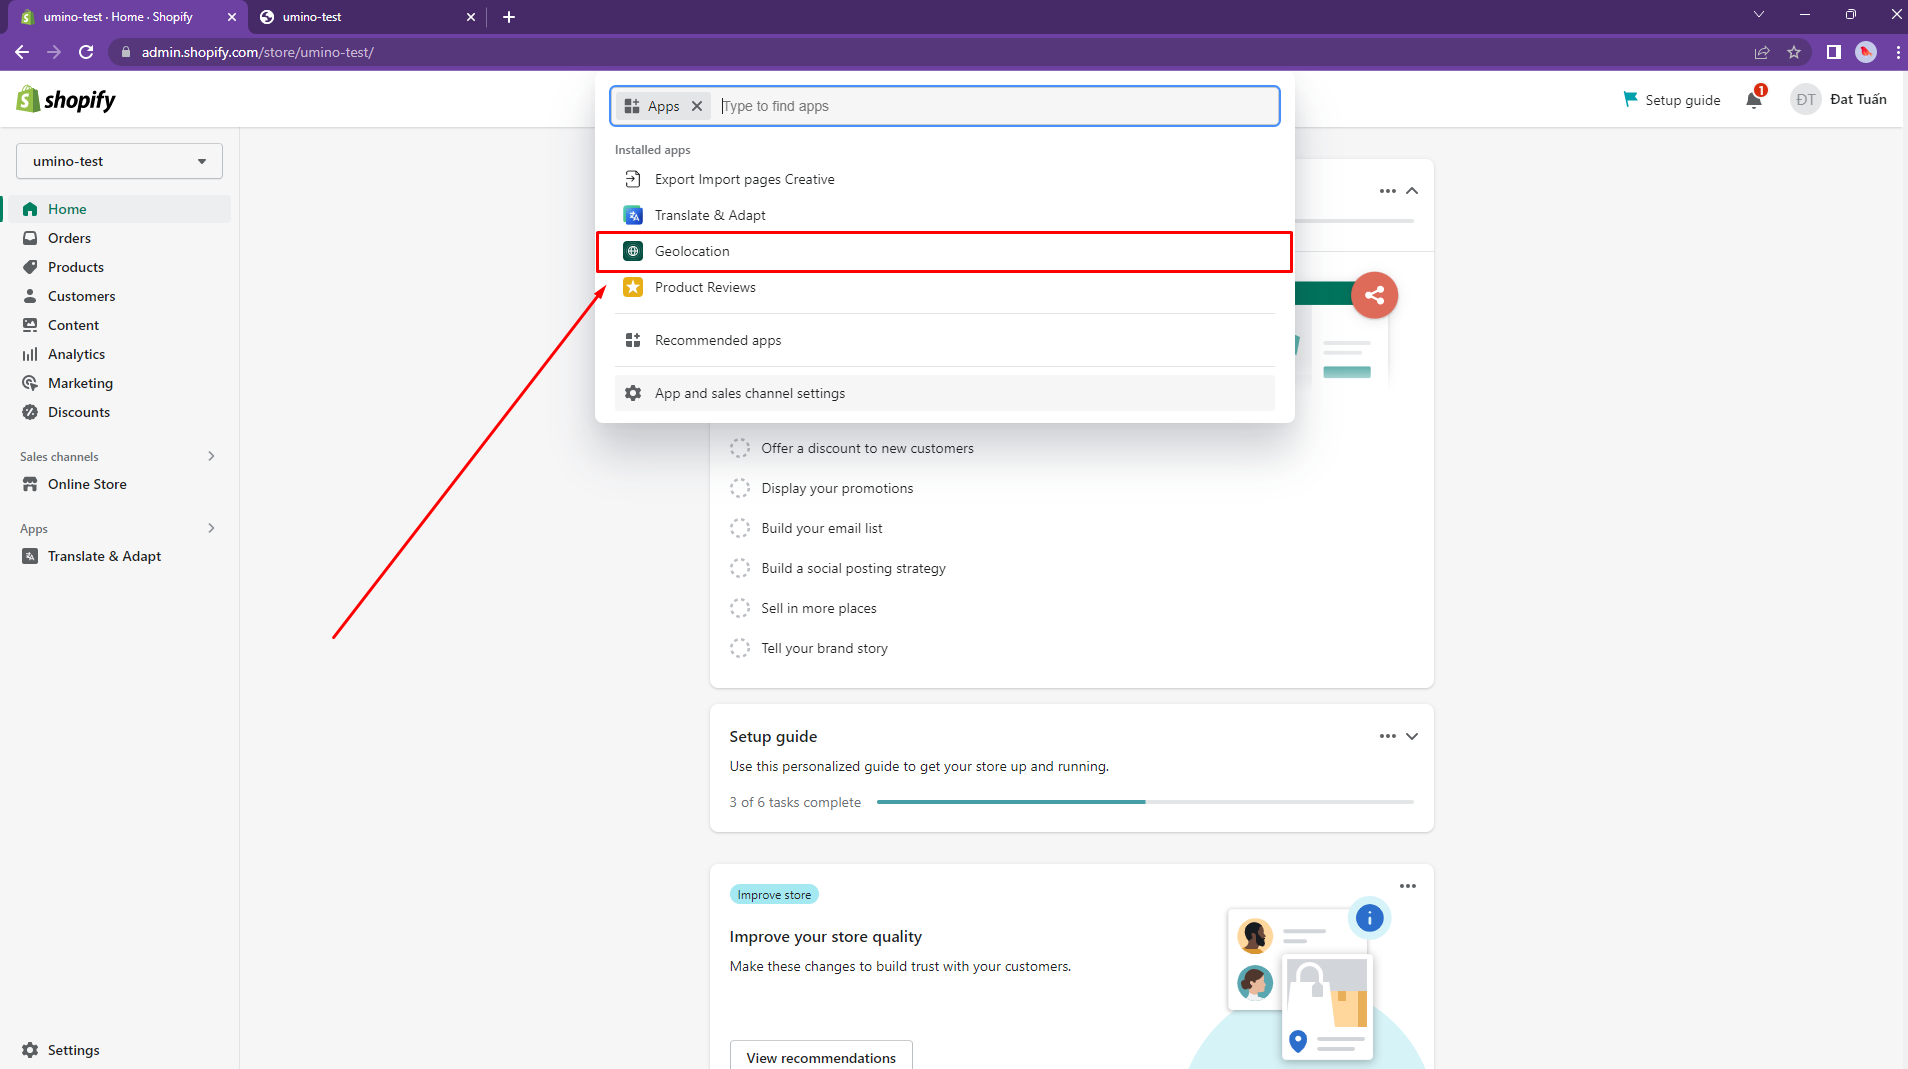Click the browser address bar

pyautogui.click(x=930, y=52)
